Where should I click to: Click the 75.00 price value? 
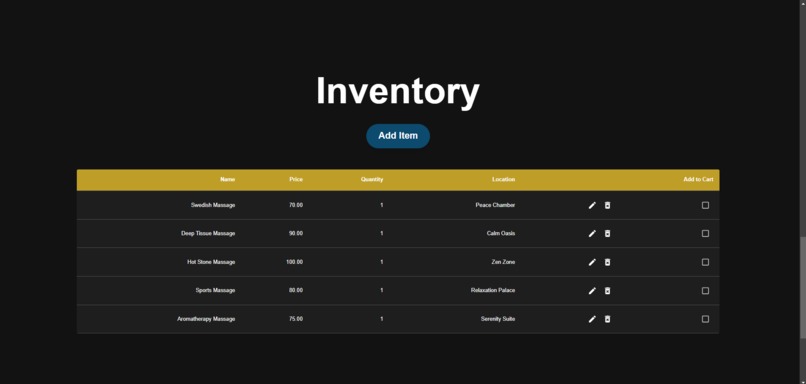[x=296, y=319]
